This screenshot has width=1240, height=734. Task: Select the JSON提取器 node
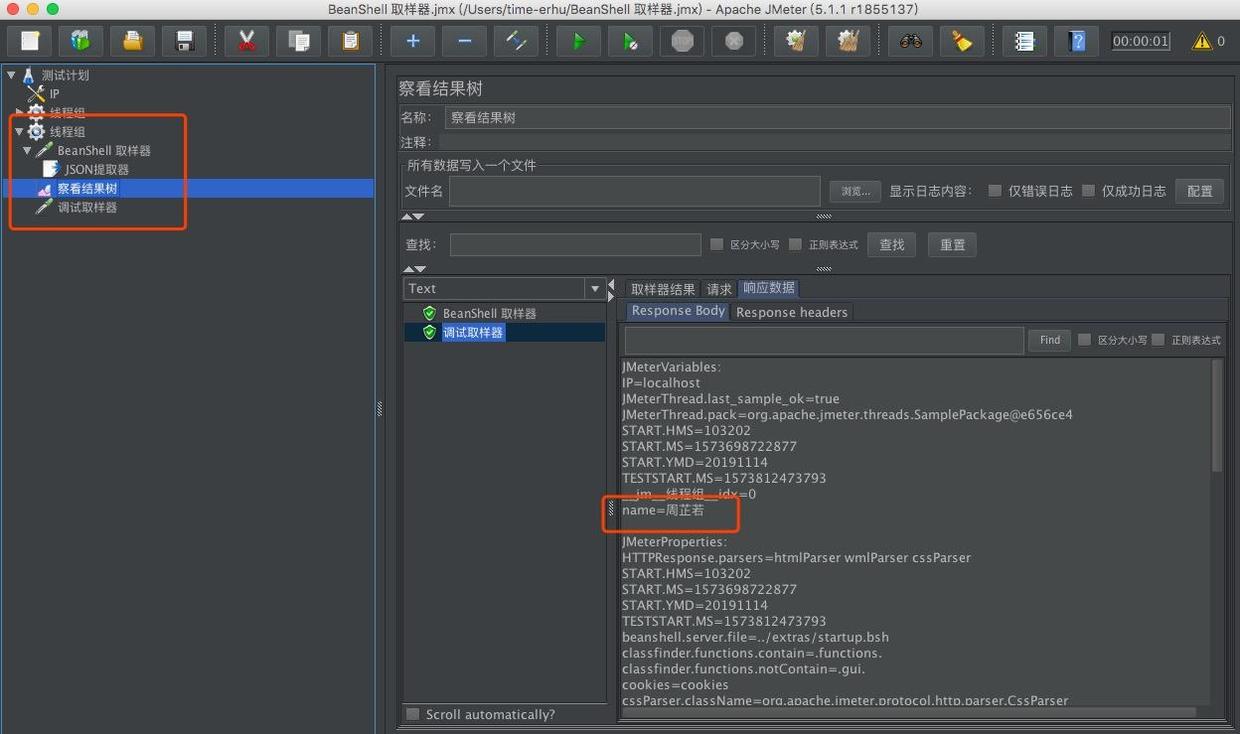pos(97,169)
